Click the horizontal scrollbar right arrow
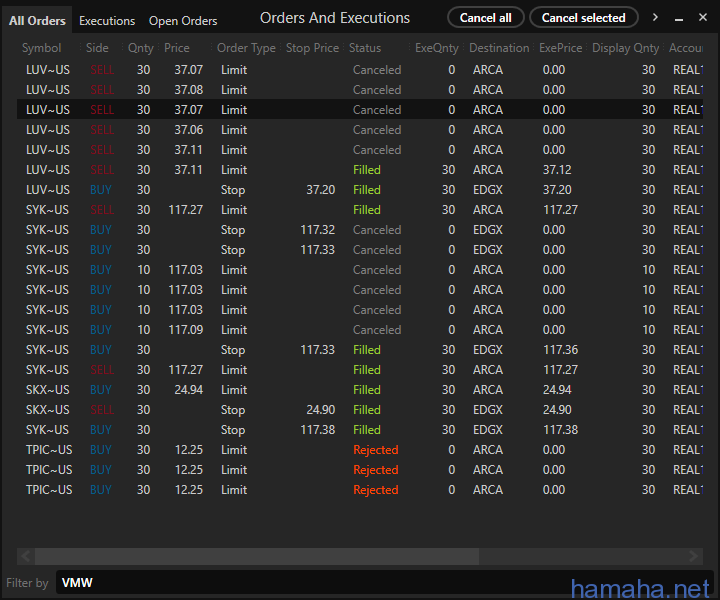The width and height of the screenshot is (720, 600). tap(694, 556)
